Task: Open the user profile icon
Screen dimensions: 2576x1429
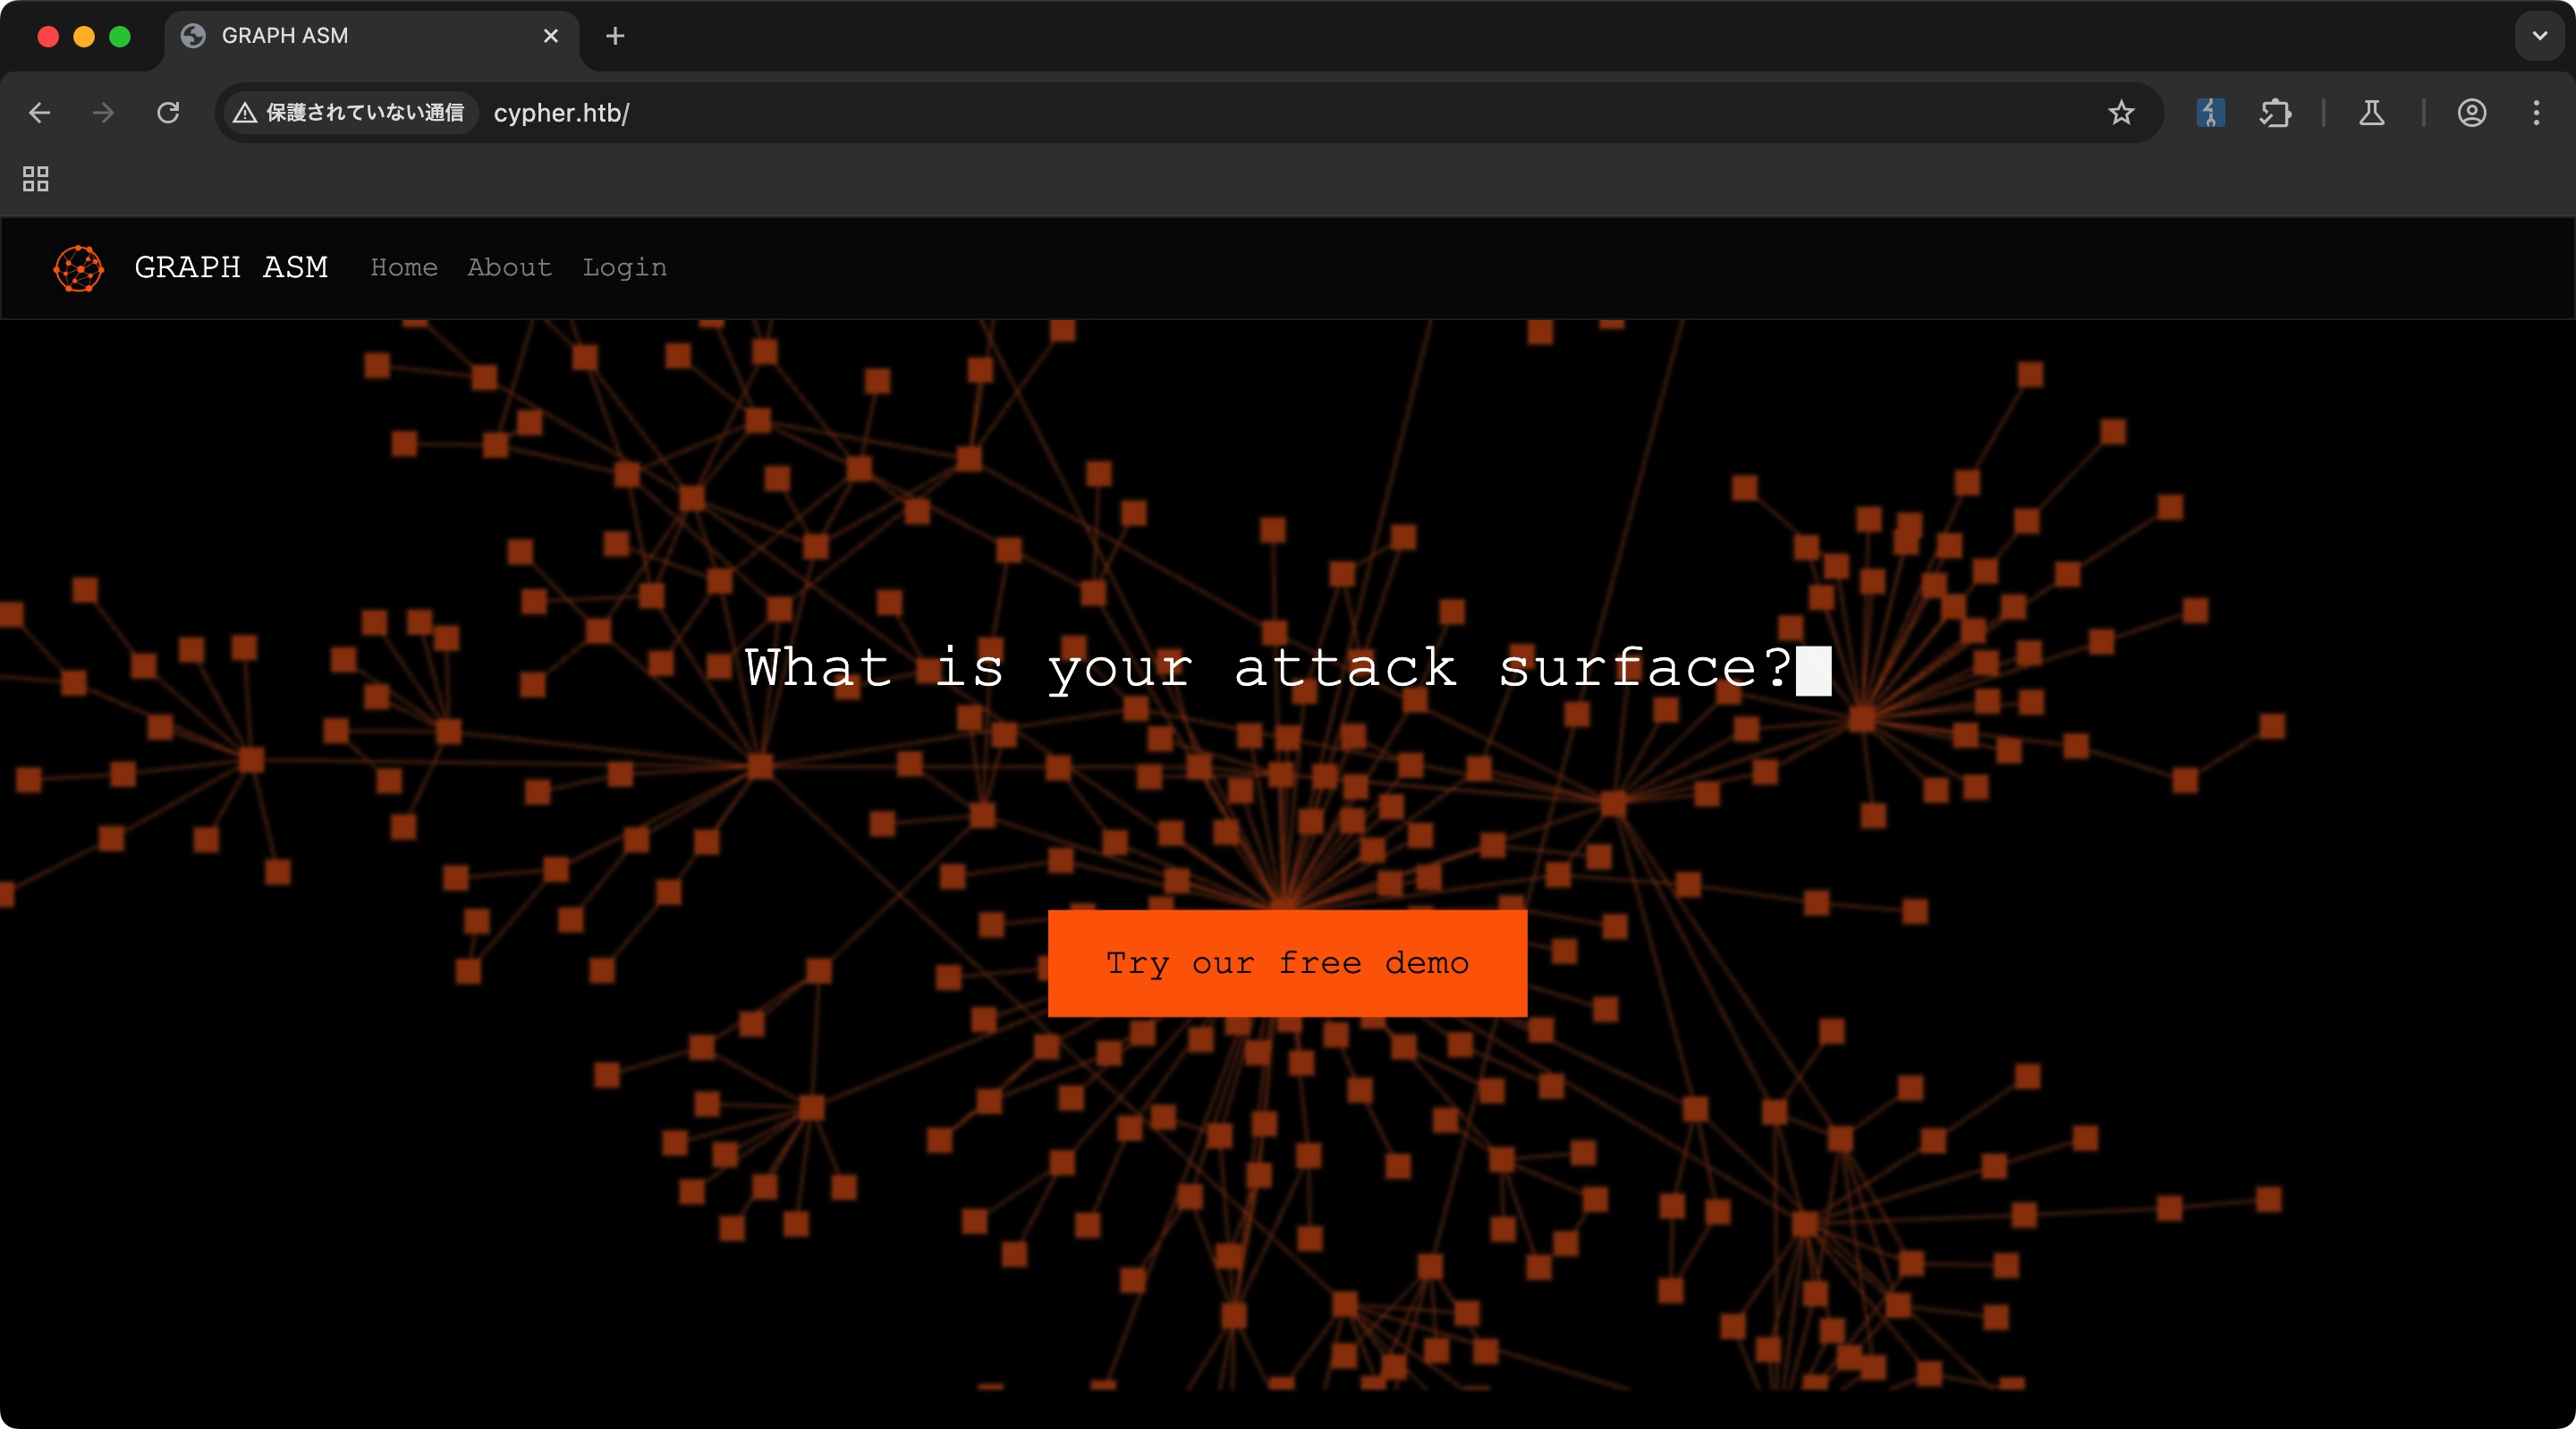Action: point(2471,113)
